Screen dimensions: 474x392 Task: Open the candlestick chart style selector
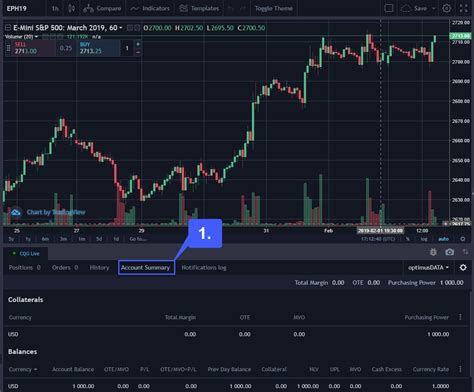[71, 8]
